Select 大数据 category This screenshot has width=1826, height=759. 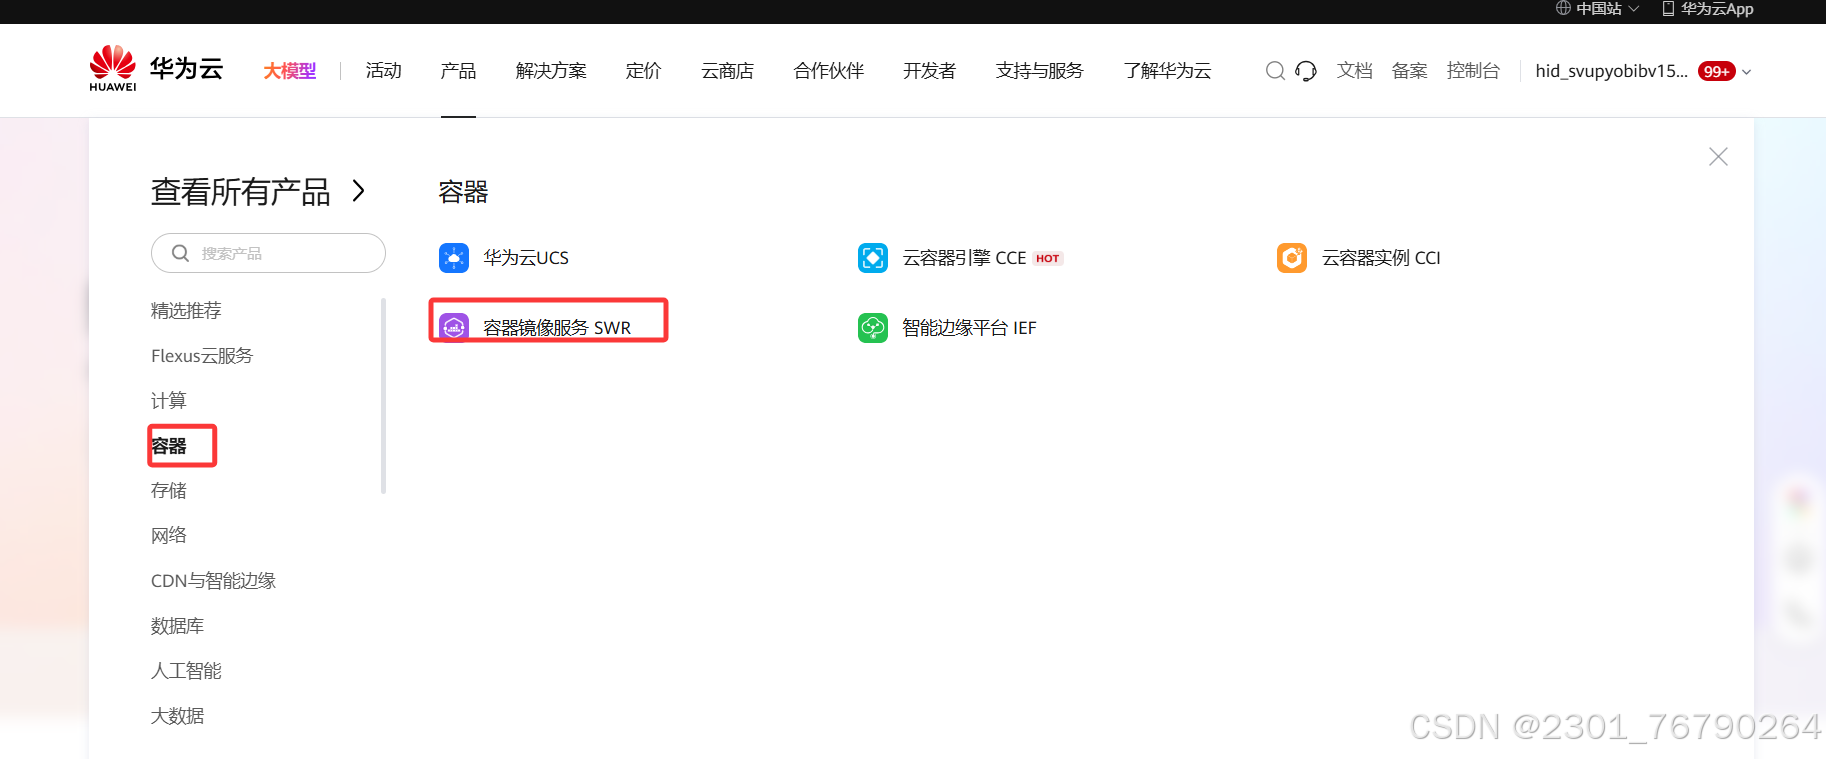[177, 716]
